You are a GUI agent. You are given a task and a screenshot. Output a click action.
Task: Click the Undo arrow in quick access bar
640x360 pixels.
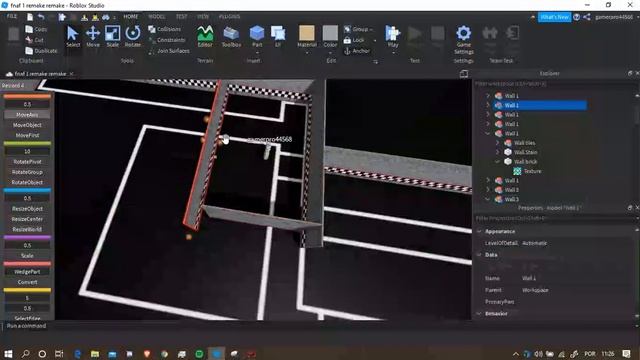[x=41, y=17]
